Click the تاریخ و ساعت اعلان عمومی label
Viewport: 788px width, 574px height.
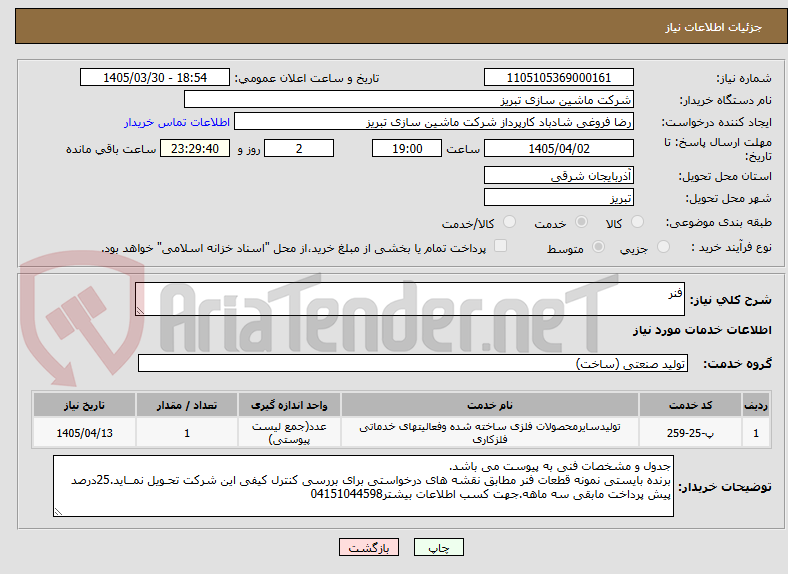click(x=307, y=79)
